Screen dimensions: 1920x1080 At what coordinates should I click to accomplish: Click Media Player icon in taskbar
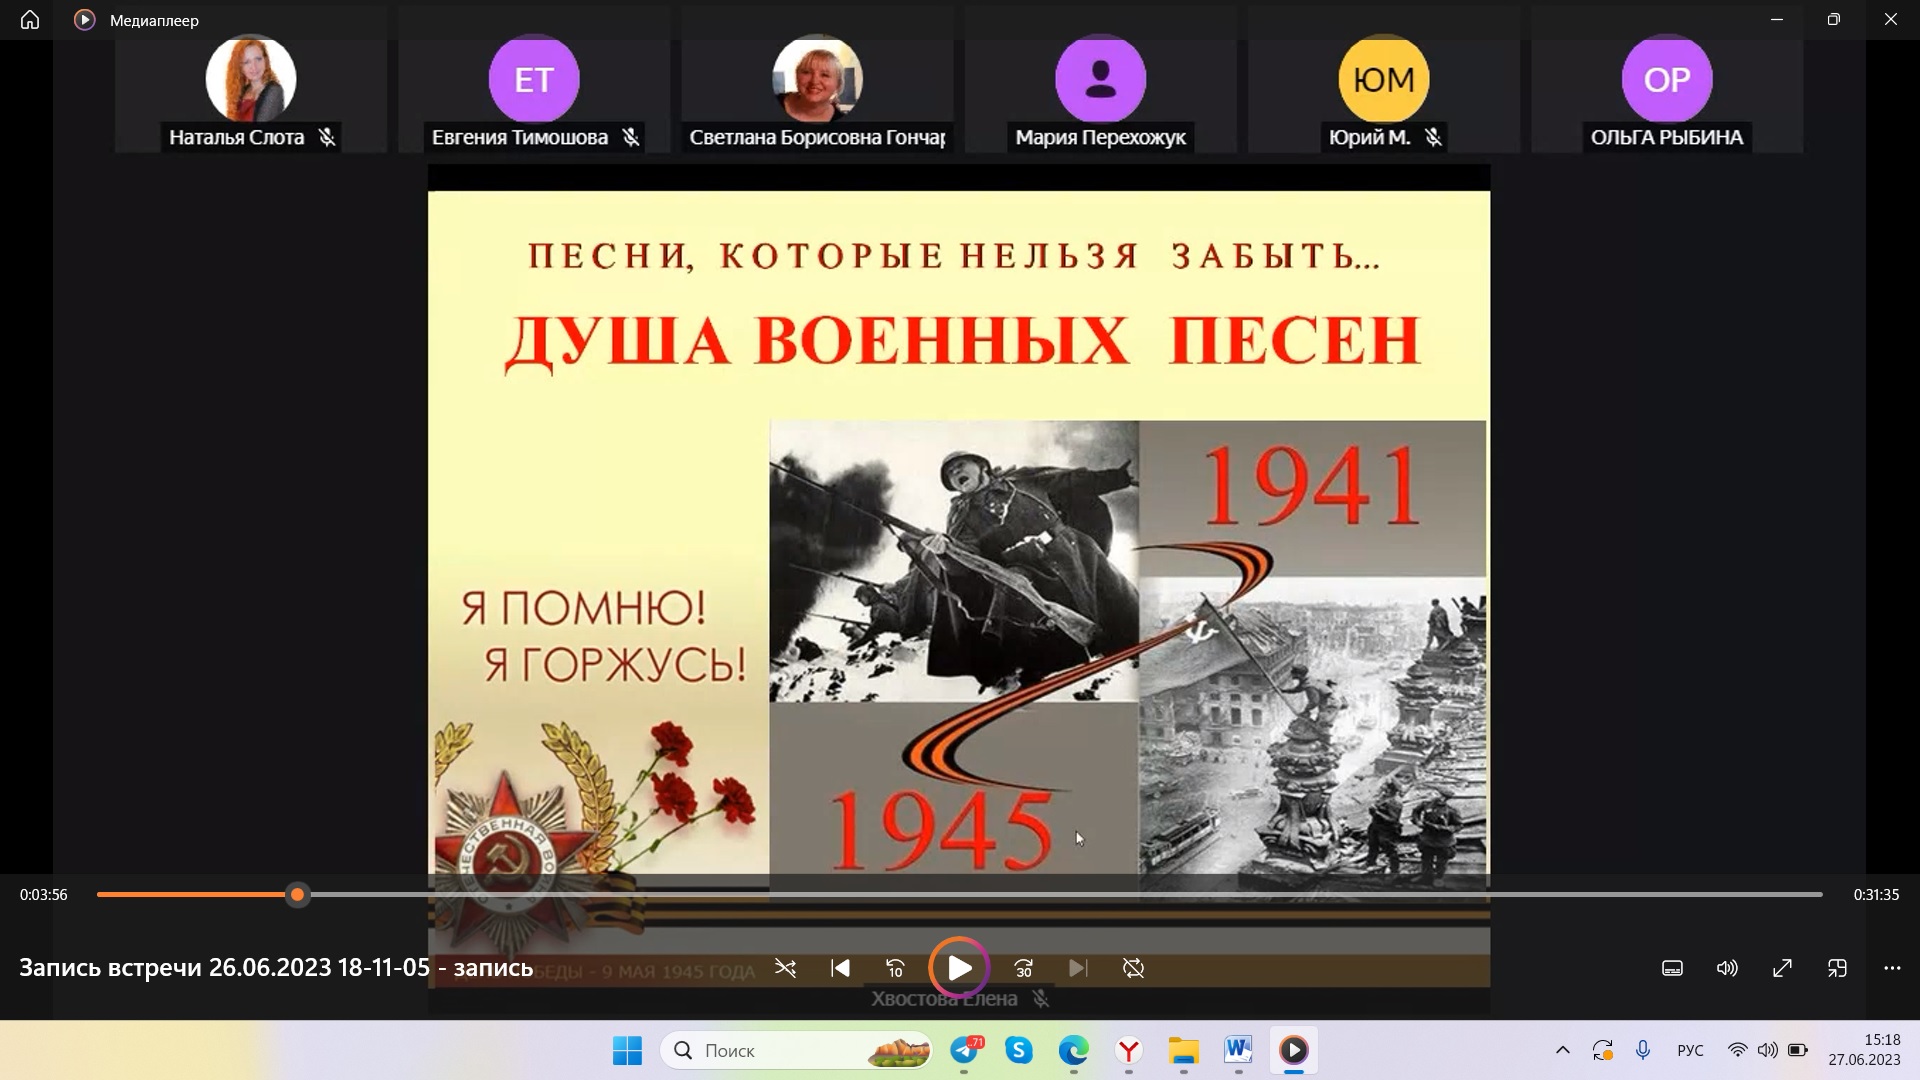coord(1293,1051)
